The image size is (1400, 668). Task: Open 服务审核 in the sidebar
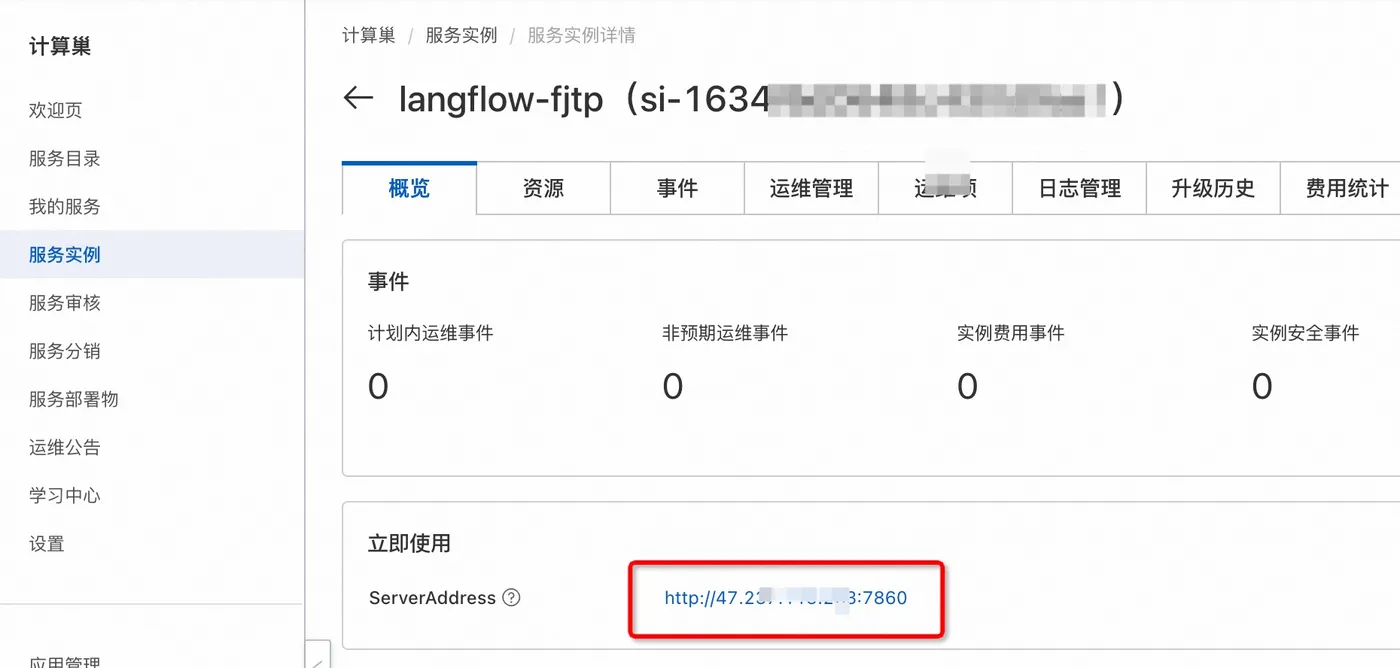pos(64,302)
